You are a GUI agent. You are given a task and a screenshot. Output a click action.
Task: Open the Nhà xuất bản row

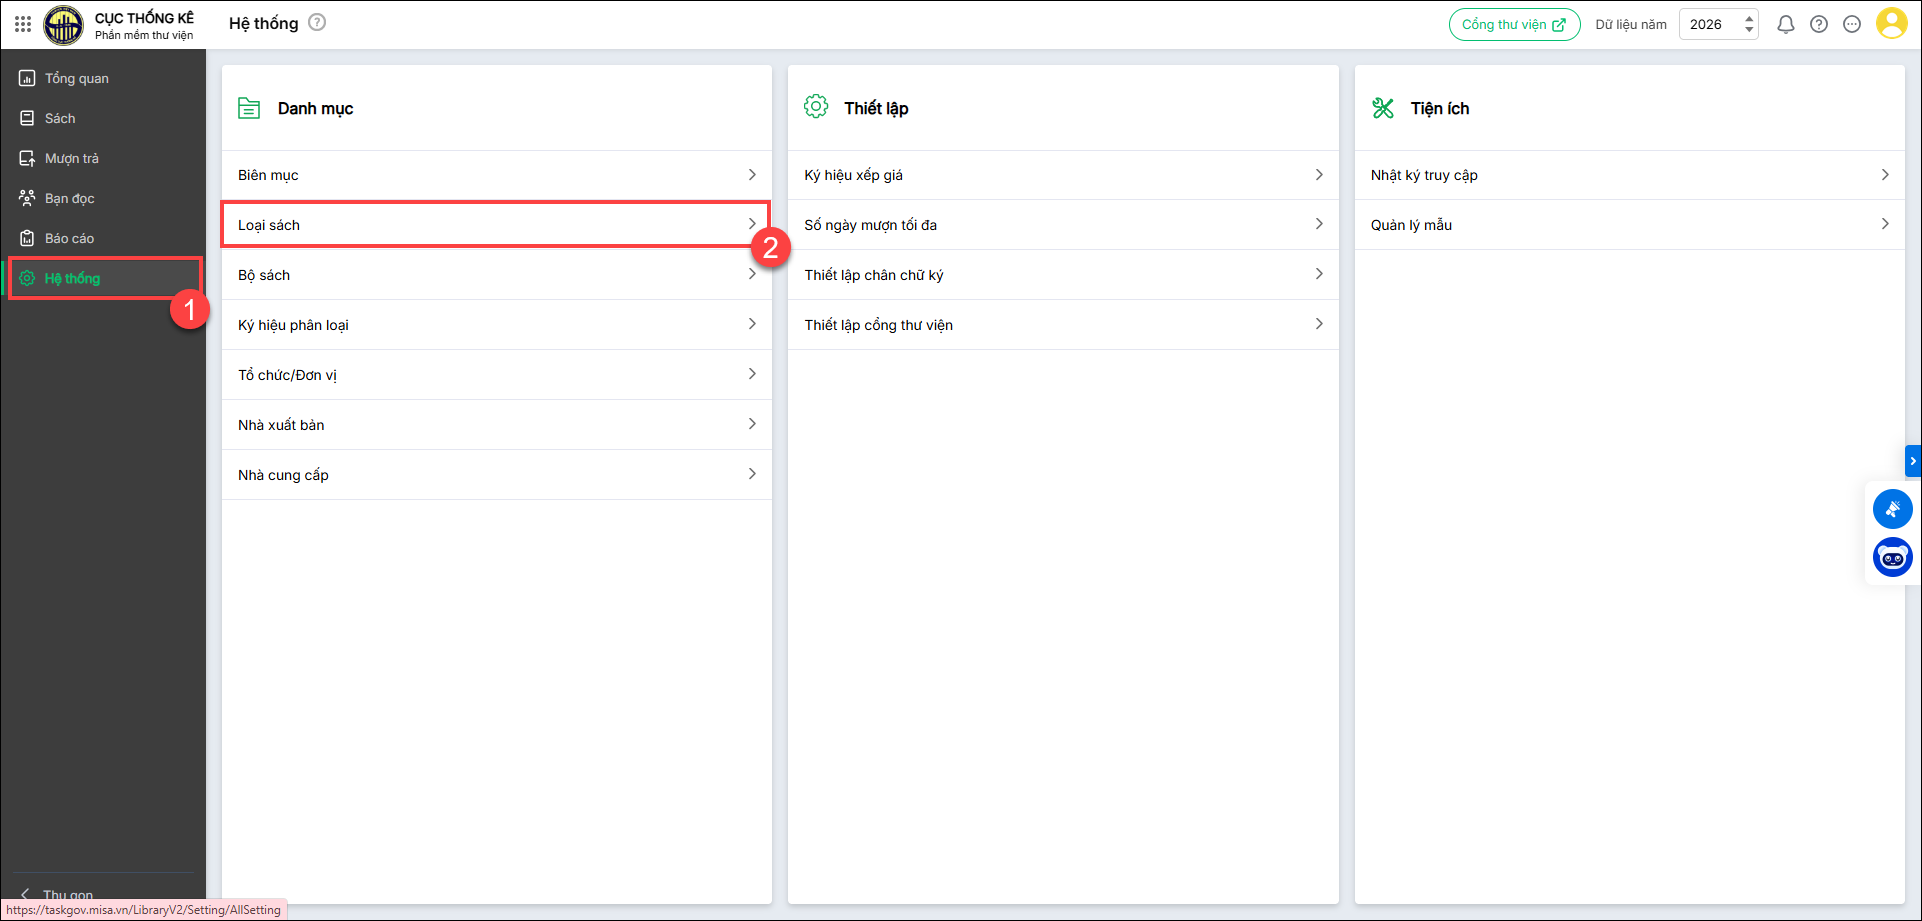click(496, 425)
